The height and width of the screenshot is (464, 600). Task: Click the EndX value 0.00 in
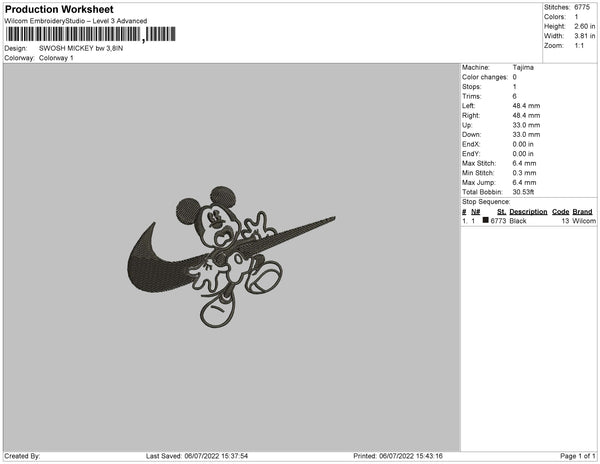[x=523, y=144]
